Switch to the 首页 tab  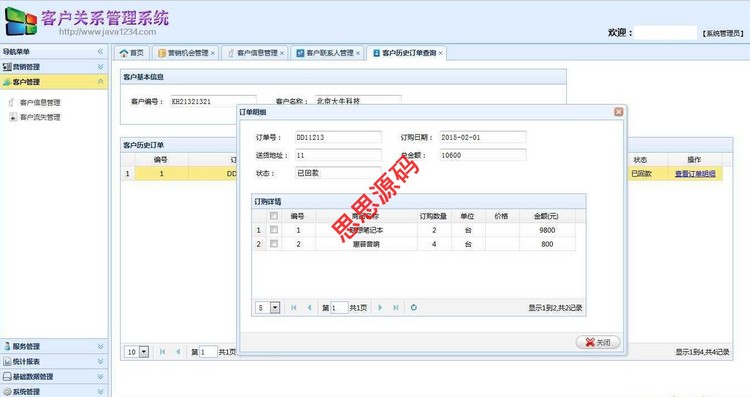(132, 53)
